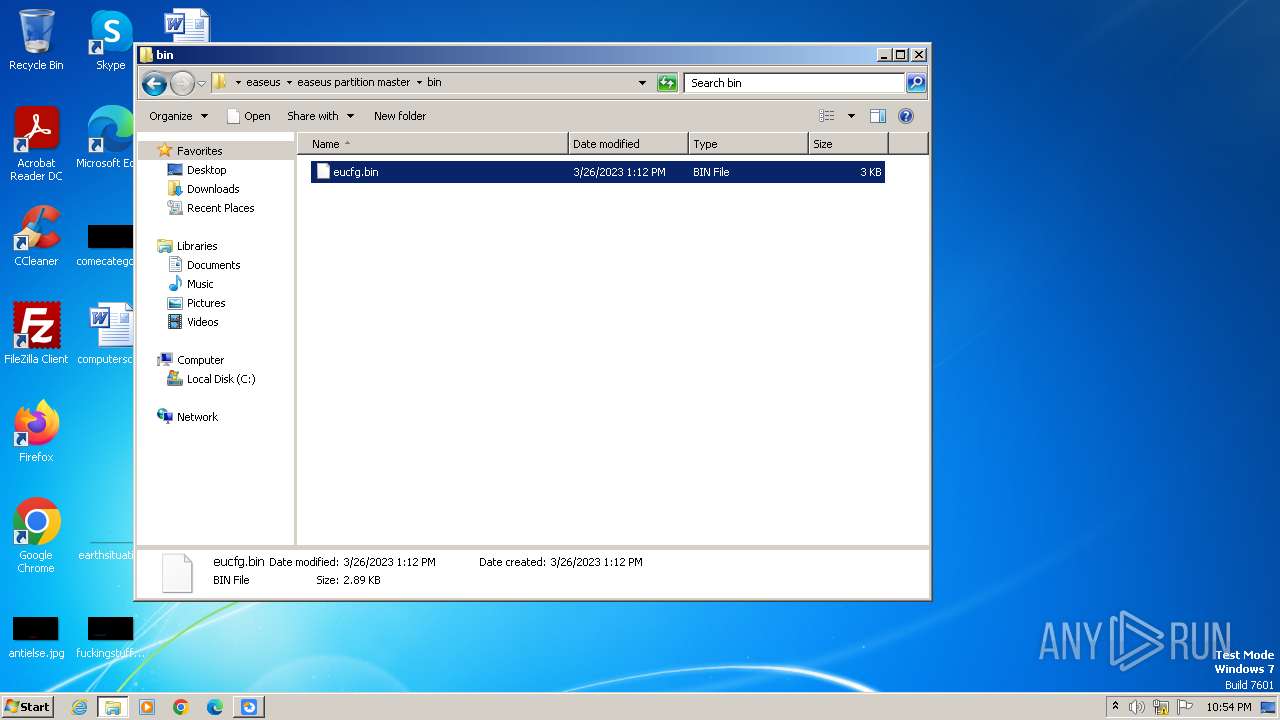Open the address bar history dropdown
The image size is (1280, 720).
point(642,83)
